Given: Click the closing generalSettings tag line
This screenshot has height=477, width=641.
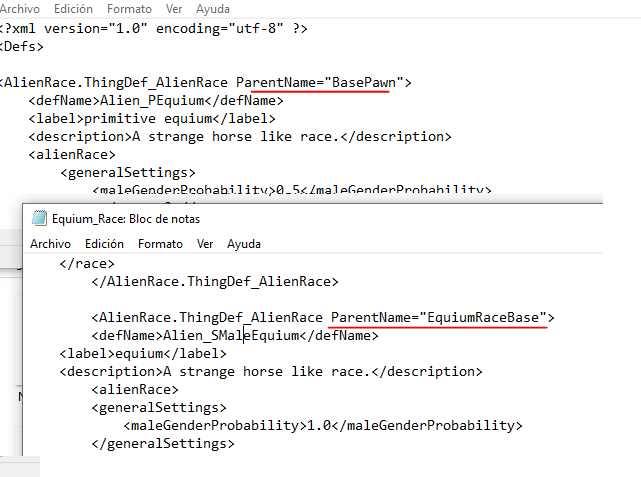Looking at the screenshot, I should click(163, 444).
